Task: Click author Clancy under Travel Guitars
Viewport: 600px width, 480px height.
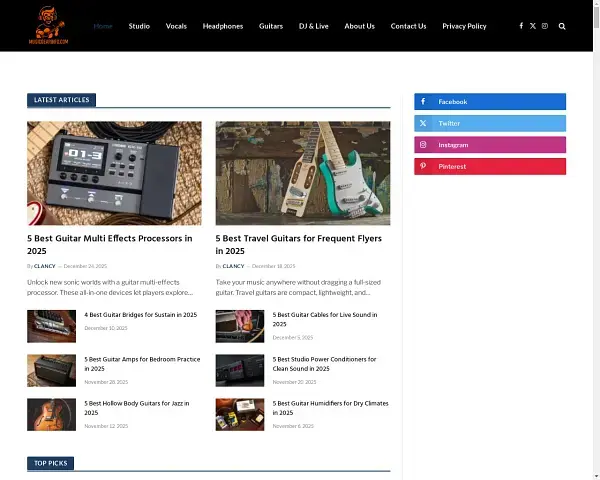Action: click(233, 266)
